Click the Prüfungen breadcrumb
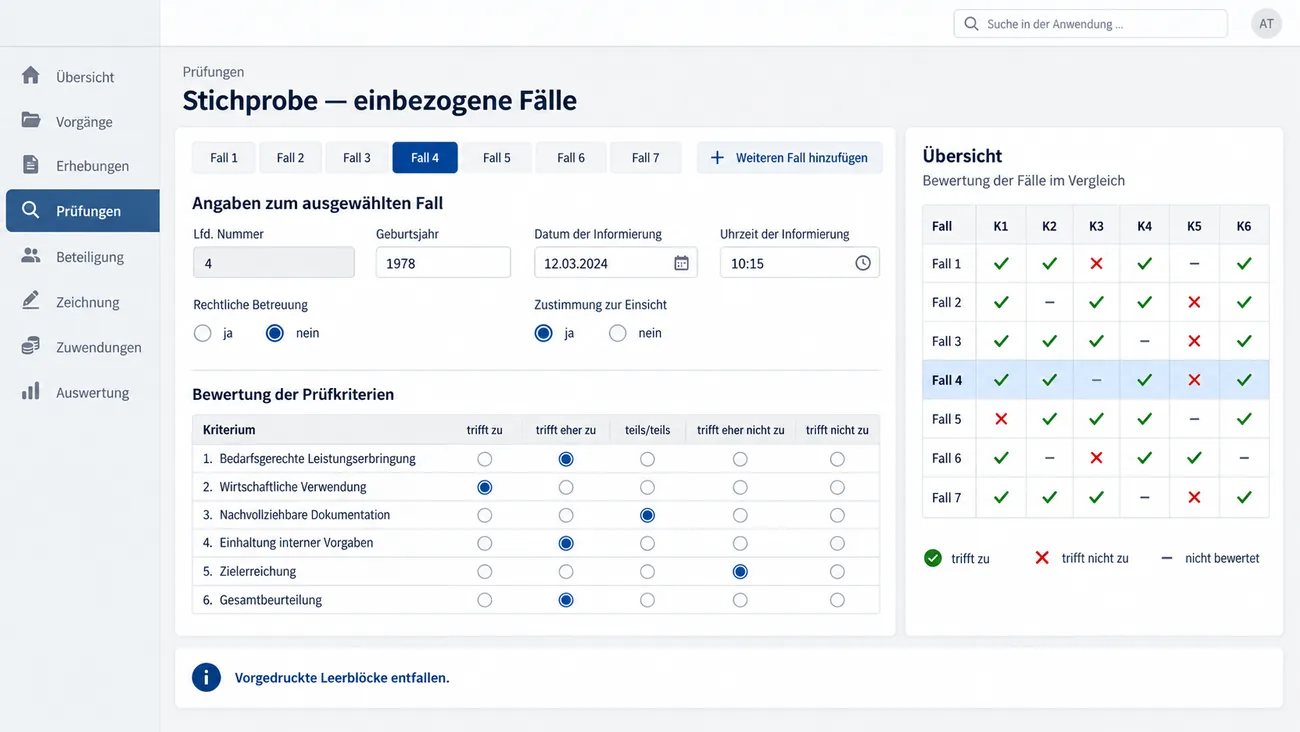1300x732 pixels. pyautogui.click(x=213, y=72)
